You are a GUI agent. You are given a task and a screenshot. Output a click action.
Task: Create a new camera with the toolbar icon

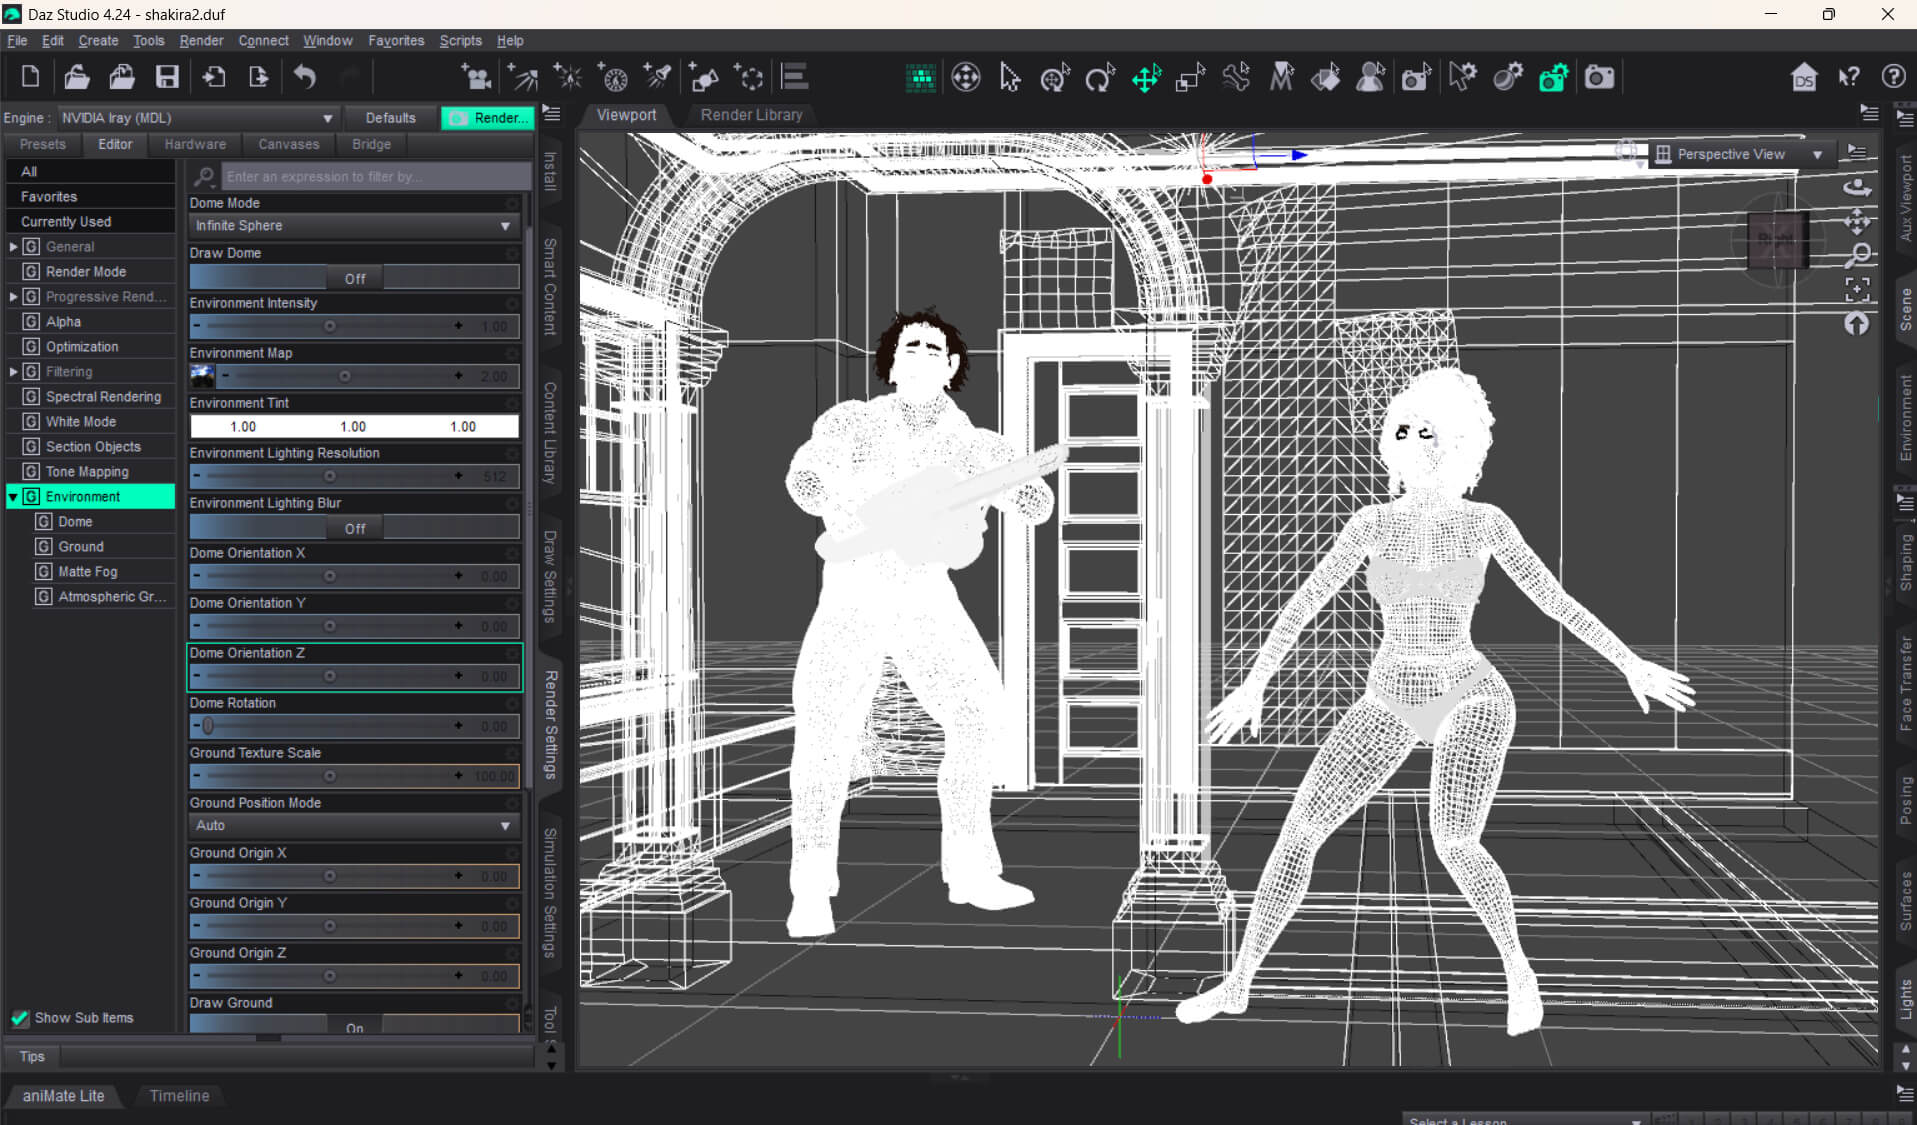click(476, 77)
